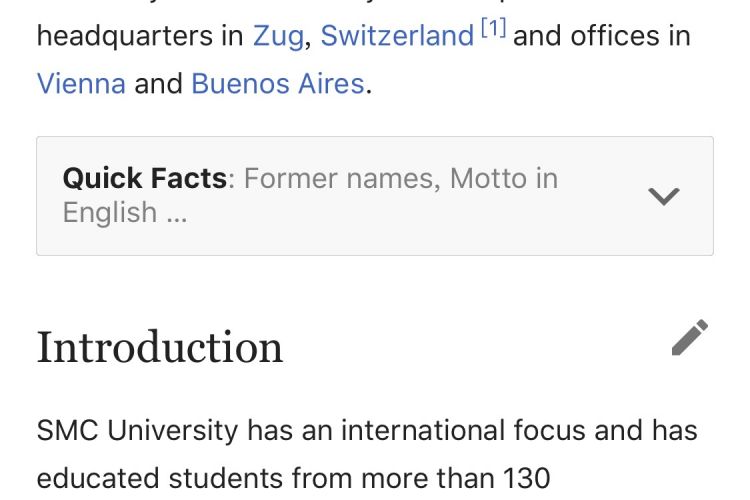Viewport: 750px width, 500px height.
Task: Click the word 'and' between Vienna and Buenos Aires
Action: [x=158, y=84]
